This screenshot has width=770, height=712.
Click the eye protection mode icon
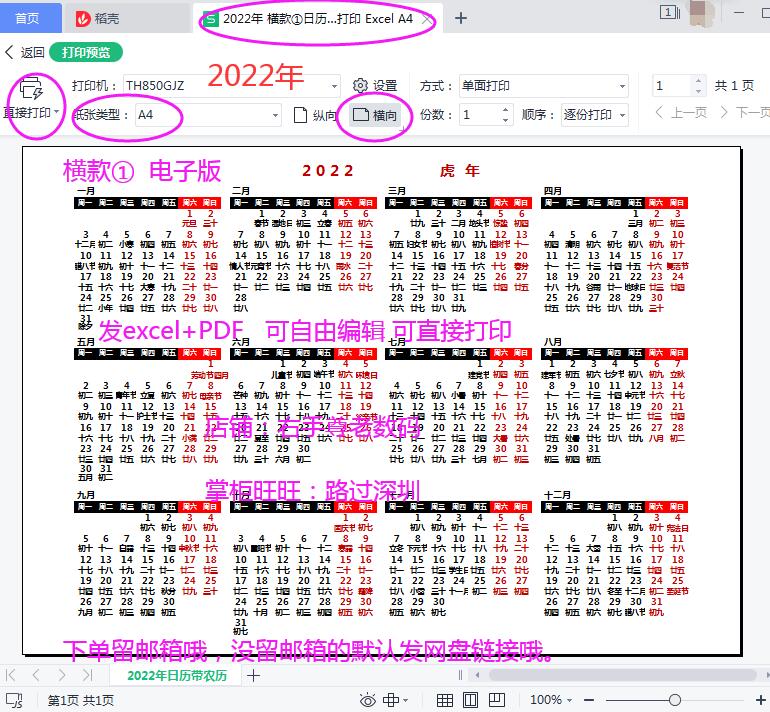(x=367, y=700)
